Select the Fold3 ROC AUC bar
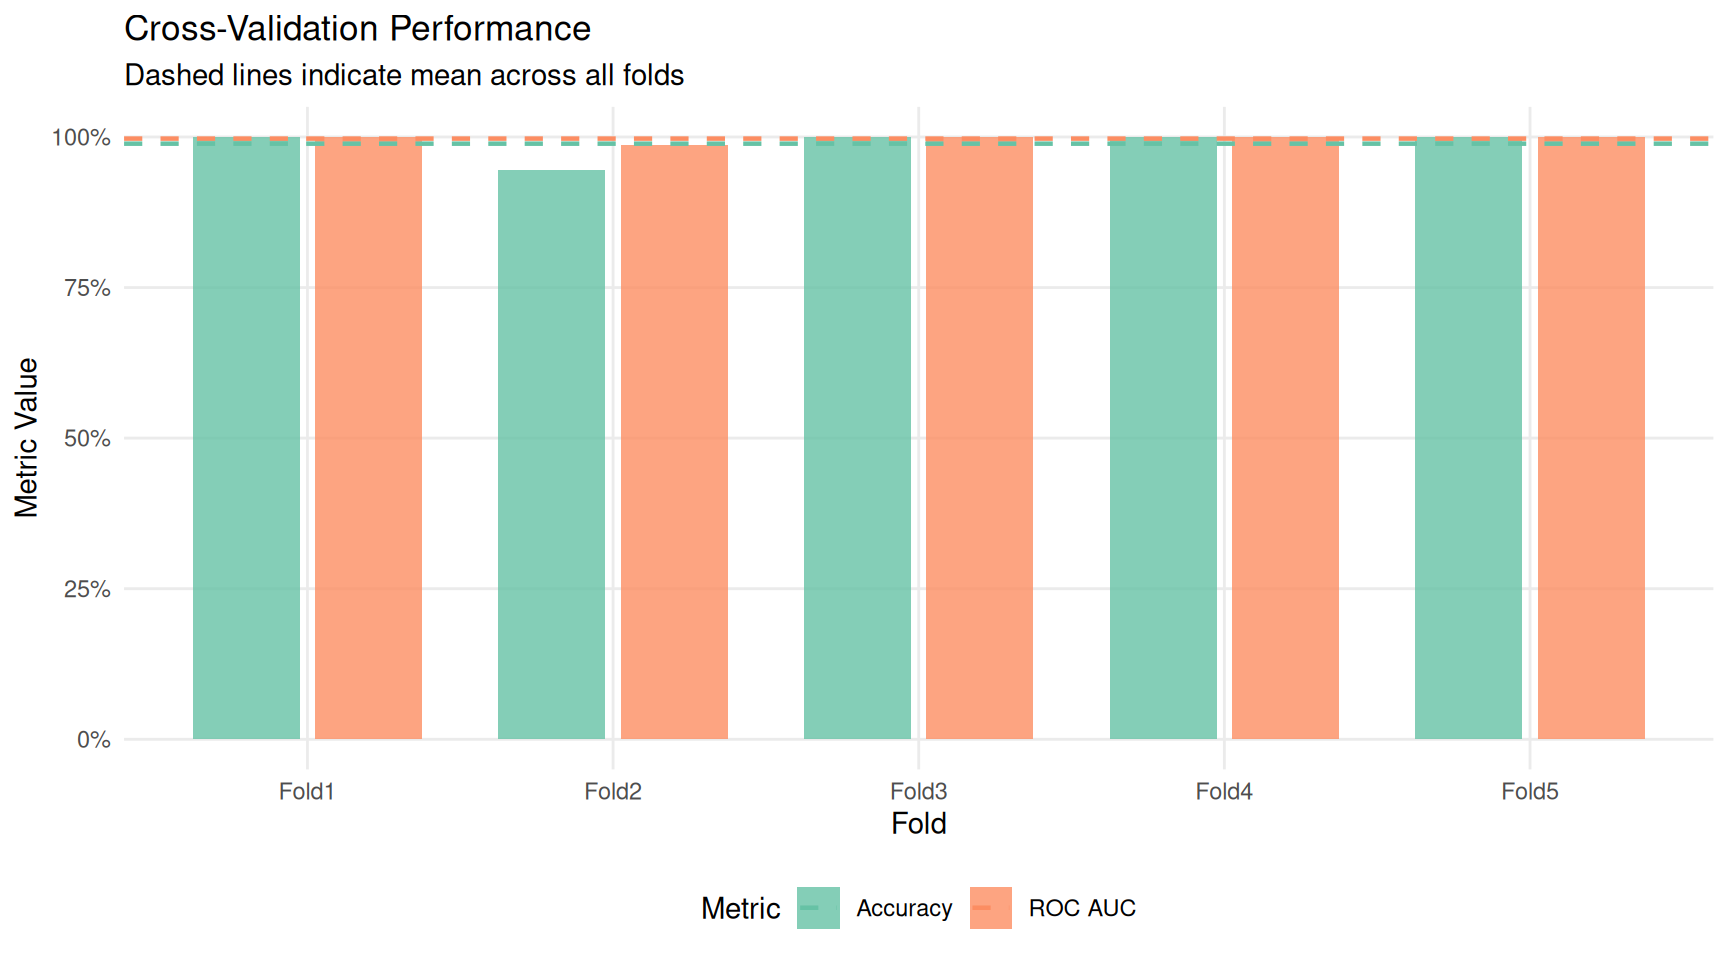This screenshot has height=960, width=1728. [979, 440]
